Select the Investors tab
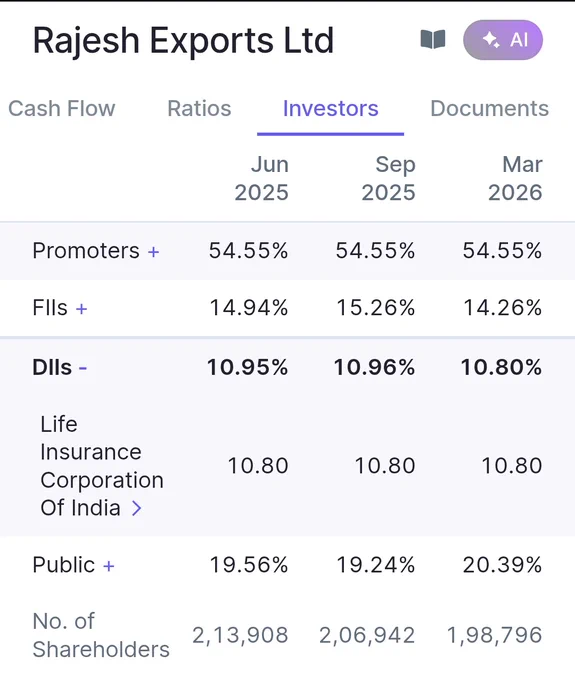 pyautogui.click(x=330, y=108)
